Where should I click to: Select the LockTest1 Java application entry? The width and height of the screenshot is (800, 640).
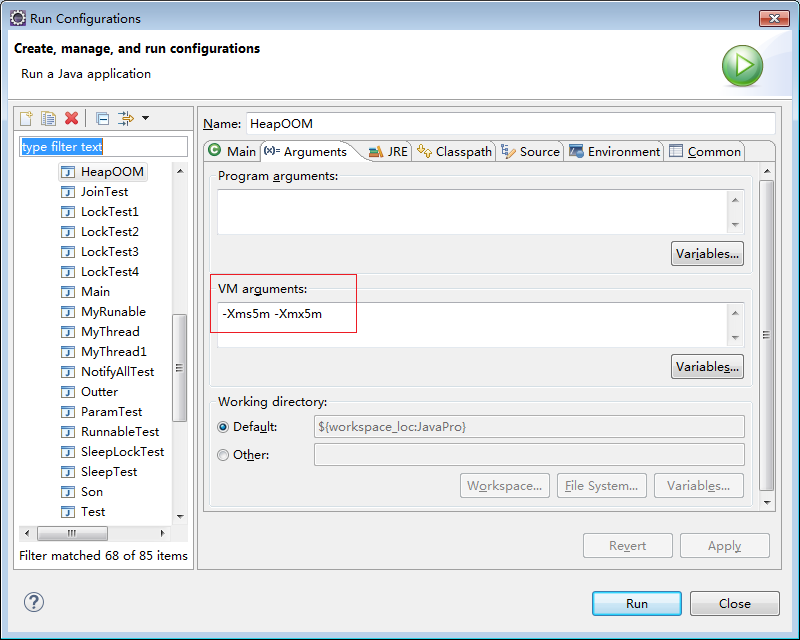coord(109,212)
